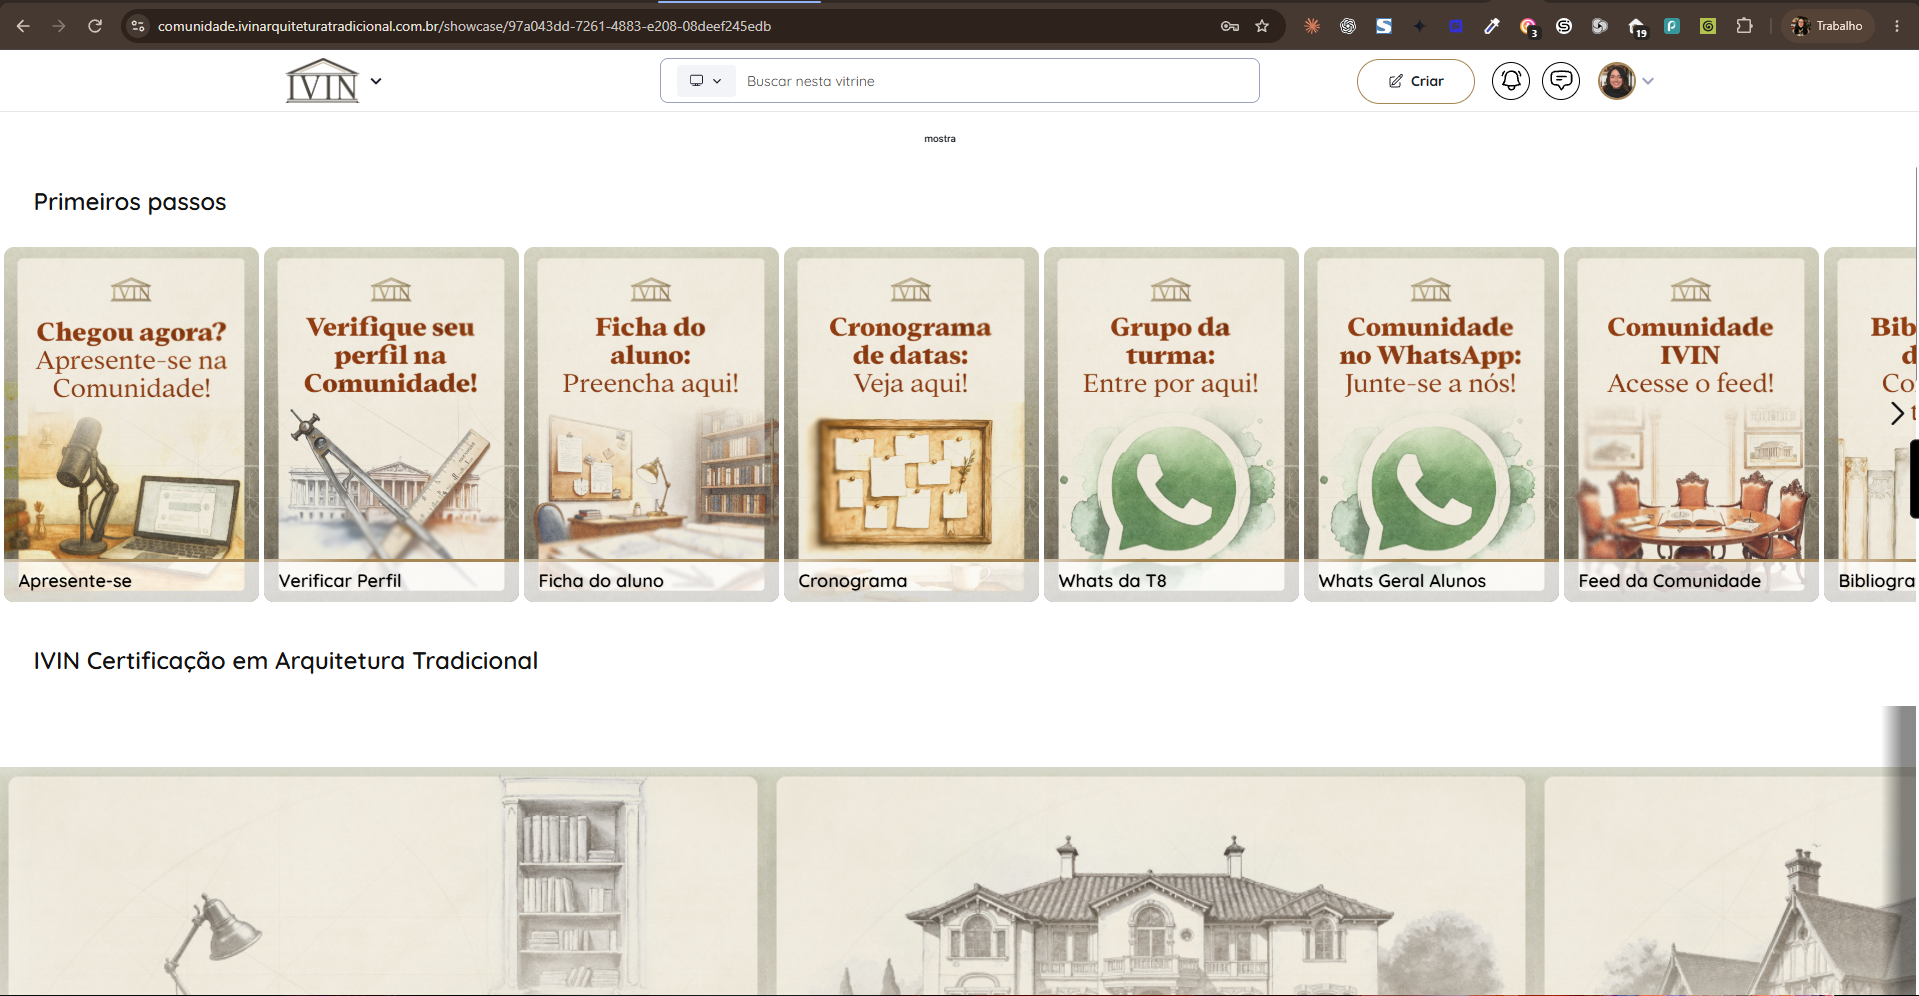This screenshot has height=996, width=1919.
Task: Open the Trabalho browser profile button
Action: pyautogui.click(x=1828, y=26)
